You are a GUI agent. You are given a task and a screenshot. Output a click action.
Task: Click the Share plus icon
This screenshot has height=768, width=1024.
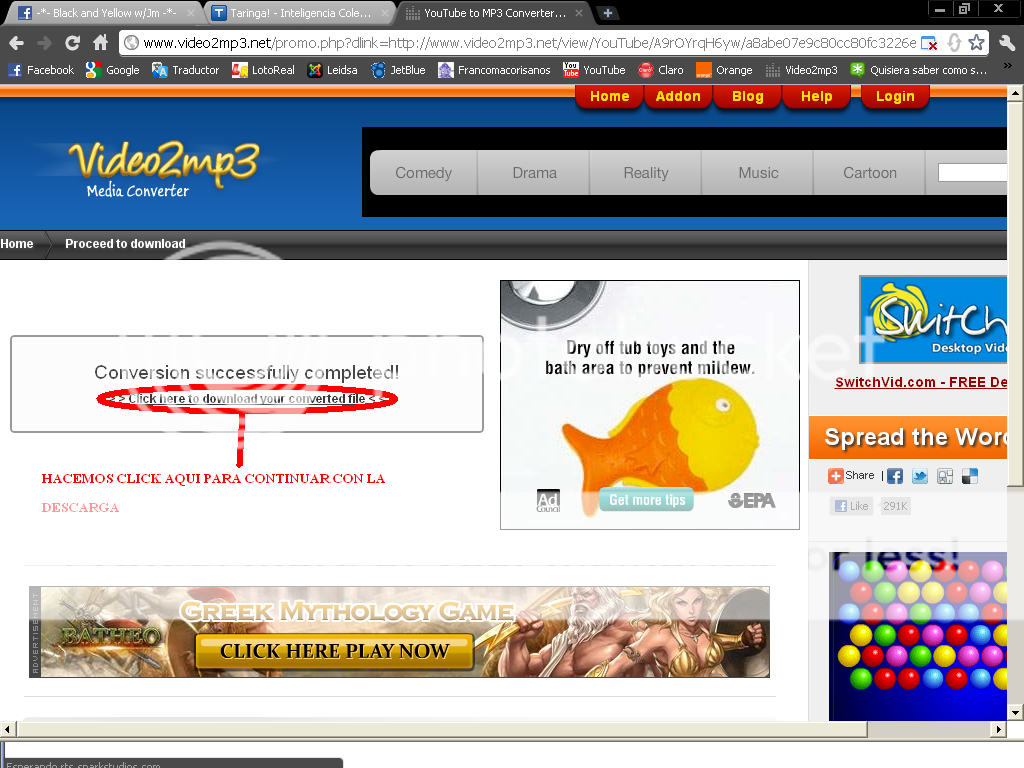click(x=835, y=476)
